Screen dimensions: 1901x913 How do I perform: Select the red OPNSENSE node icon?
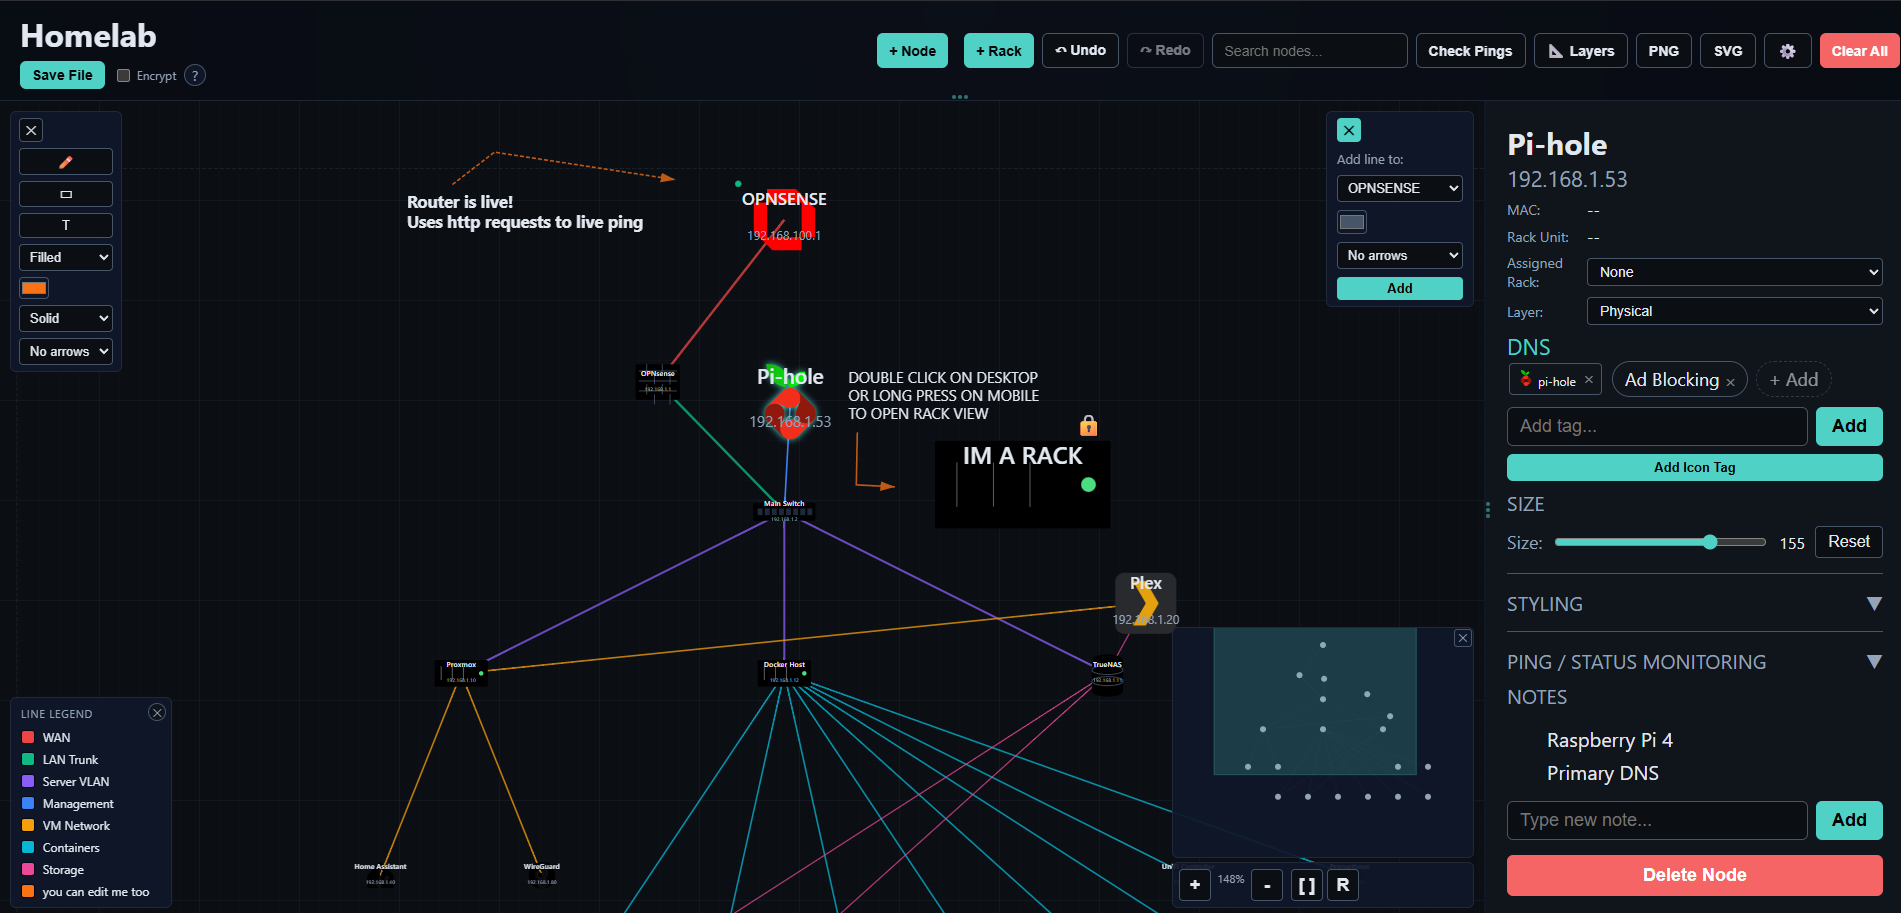784,220
